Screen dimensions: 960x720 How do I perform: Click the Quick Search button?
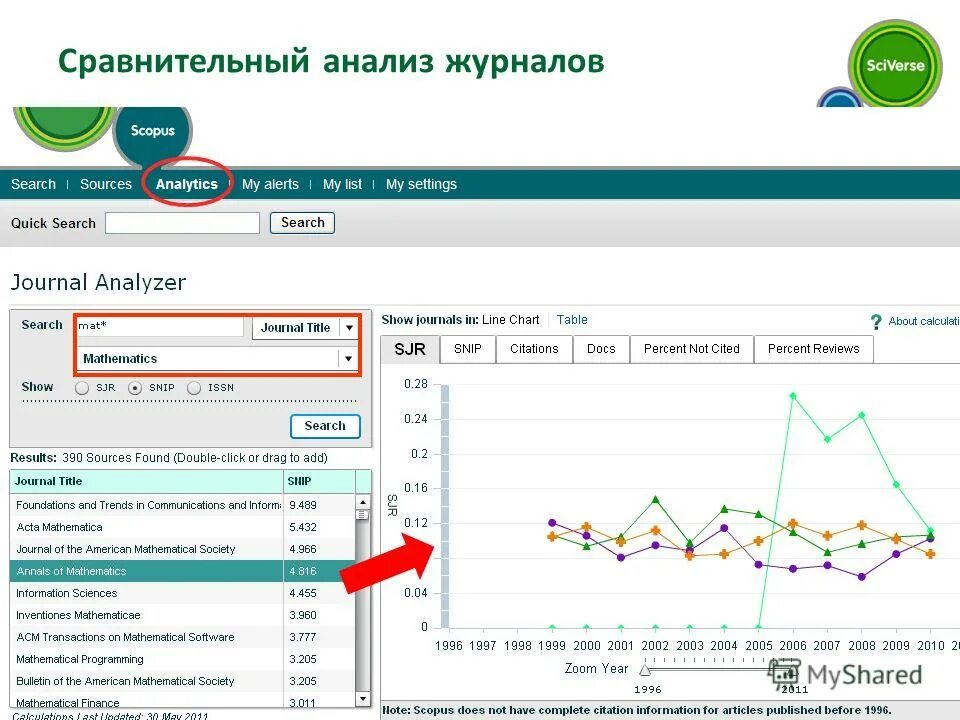click(x=302, y=223)
